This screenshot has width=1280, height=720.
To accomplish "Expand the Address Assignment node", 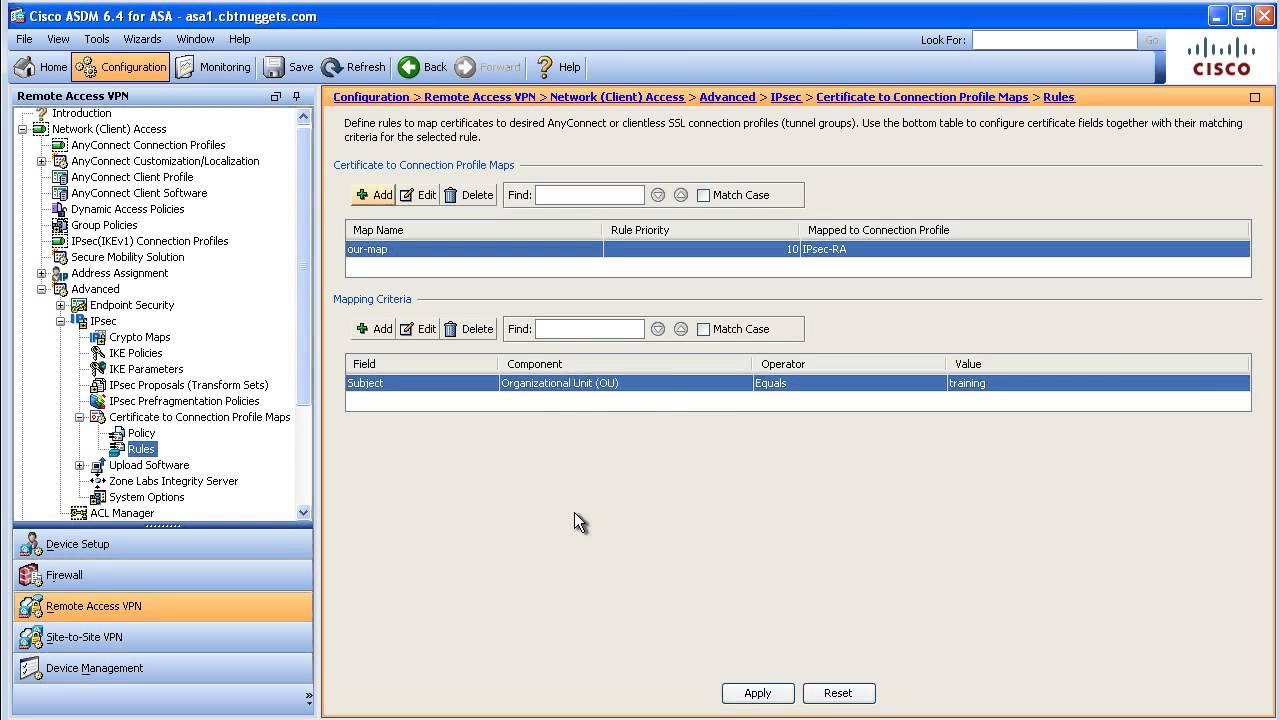I will point(42,273).
